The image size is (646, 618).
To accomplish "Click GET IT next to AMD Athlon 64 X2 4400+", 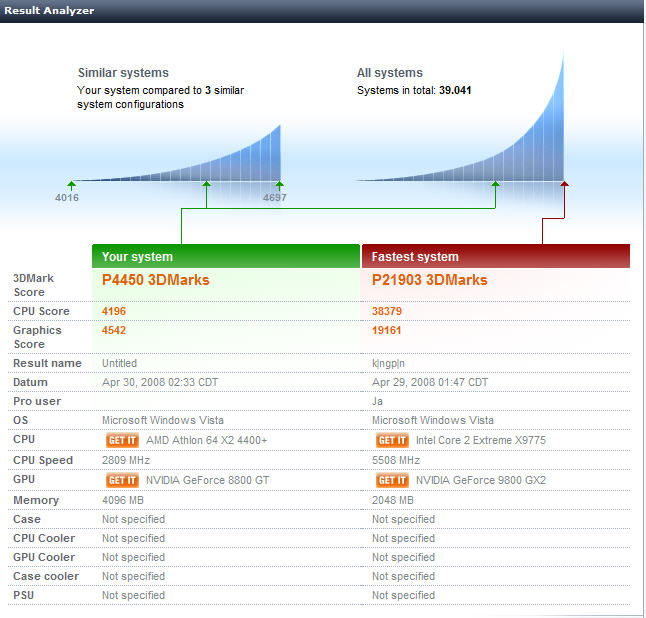I will 122,440.
